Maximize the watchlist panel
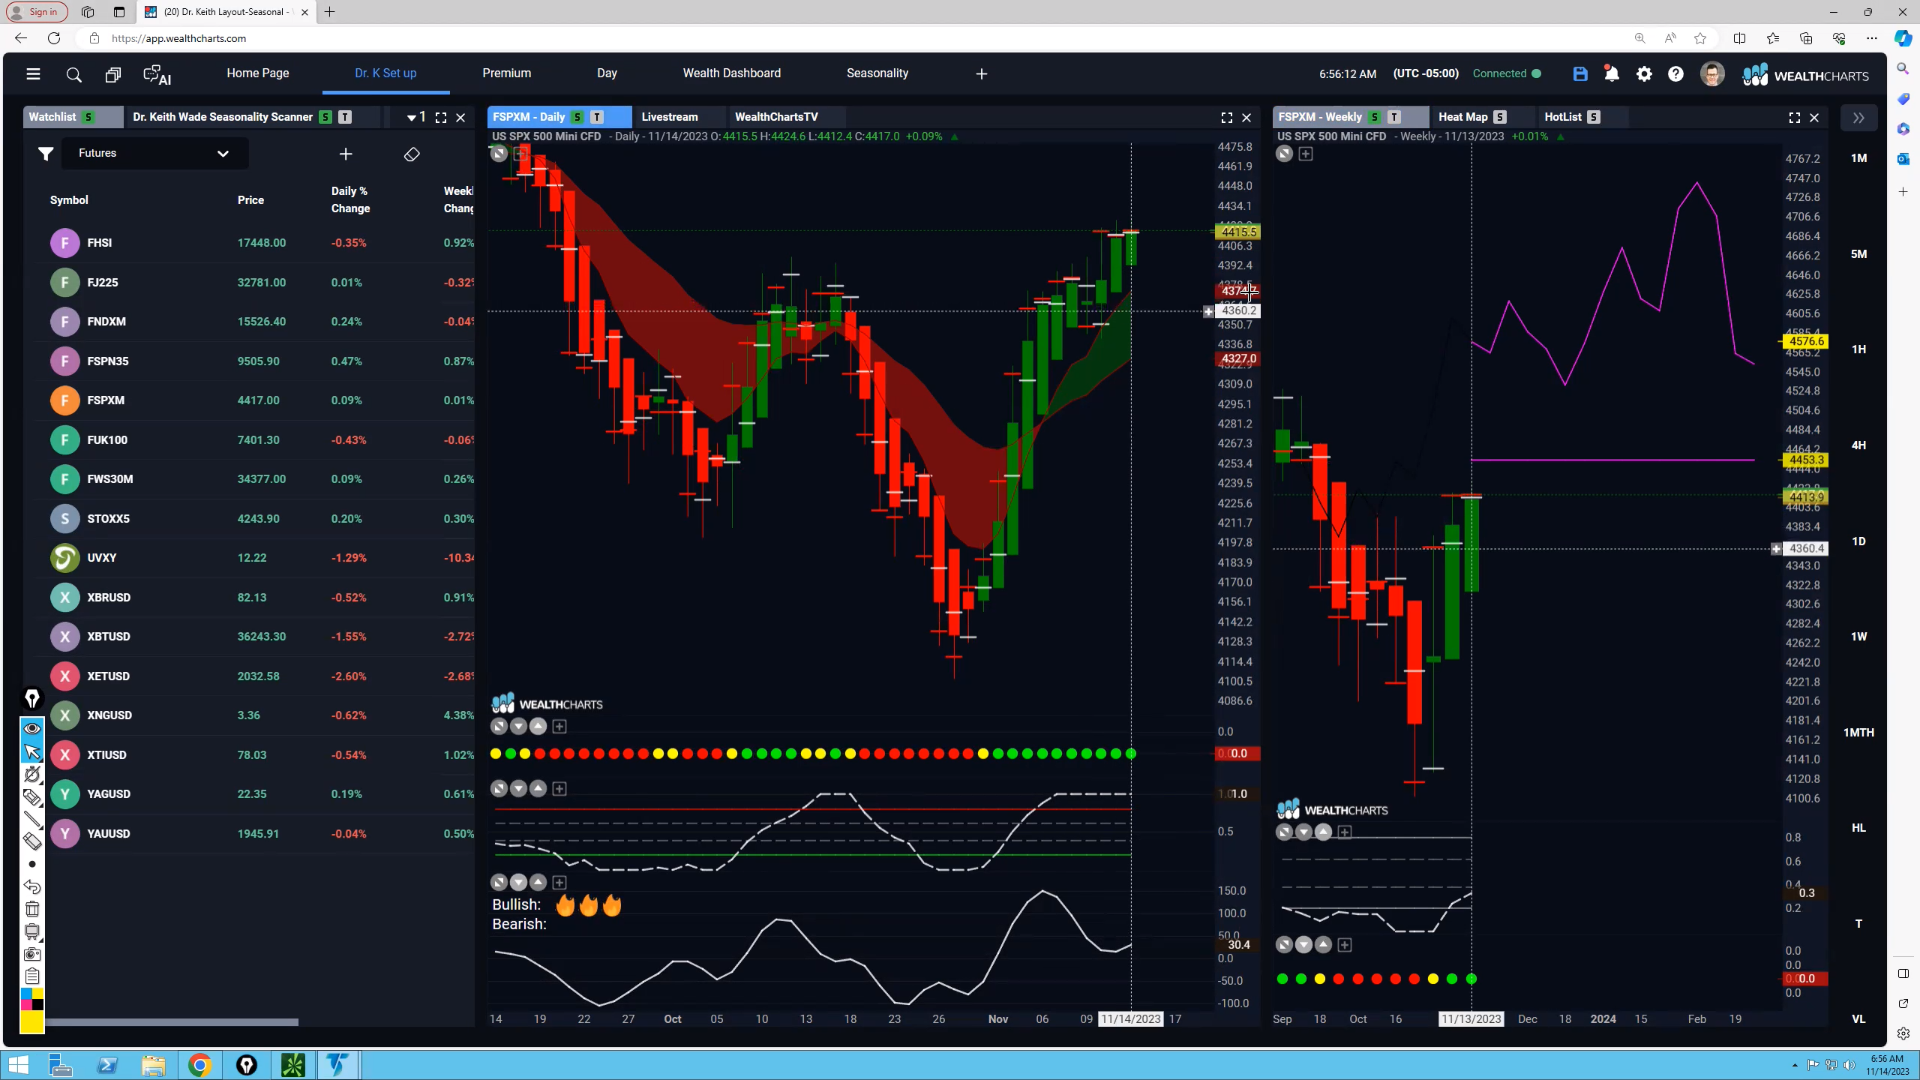This screenshot has height=1080, width=1920. tap(441, 117)
